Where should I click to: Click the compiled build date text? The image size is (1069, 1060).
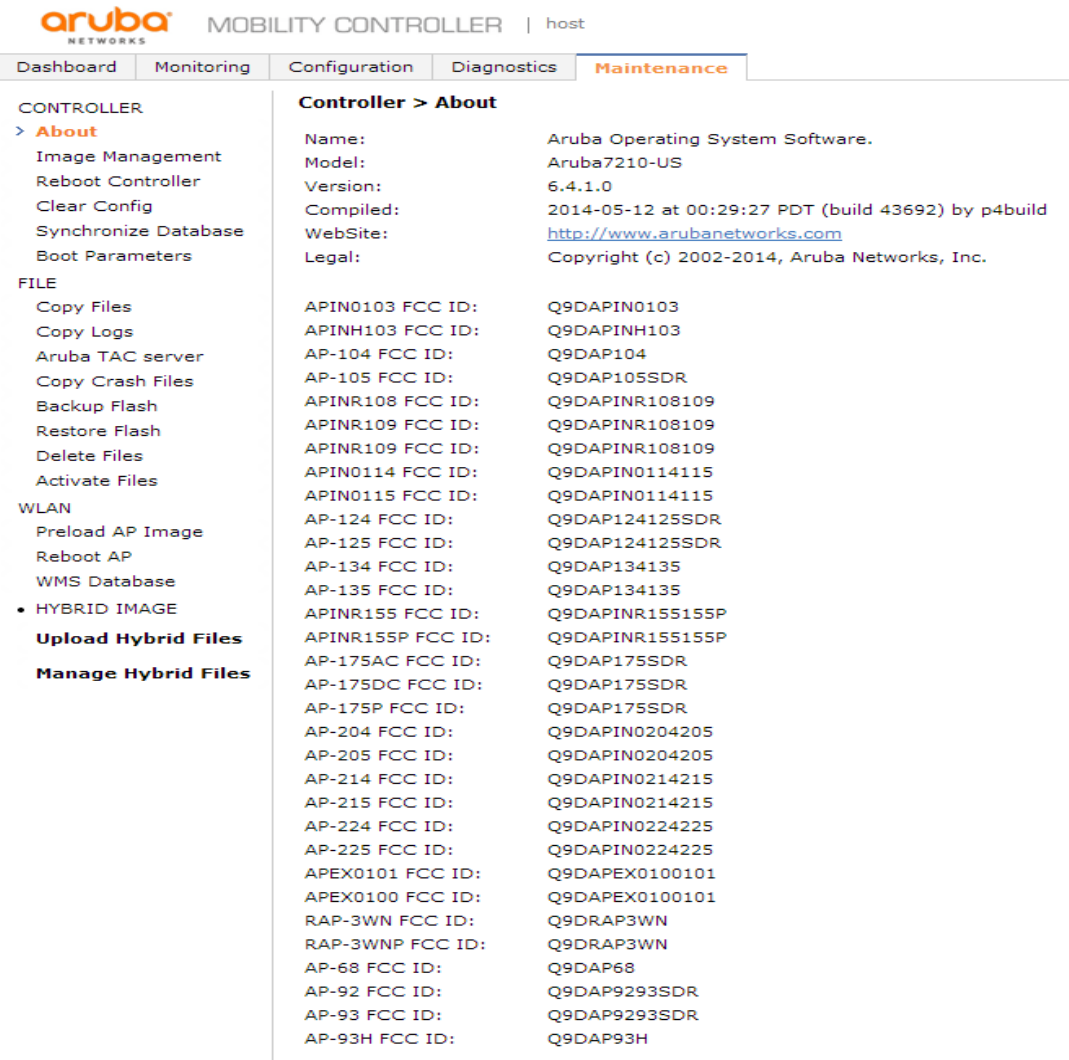pyautogui.click(x=797, y=210)
